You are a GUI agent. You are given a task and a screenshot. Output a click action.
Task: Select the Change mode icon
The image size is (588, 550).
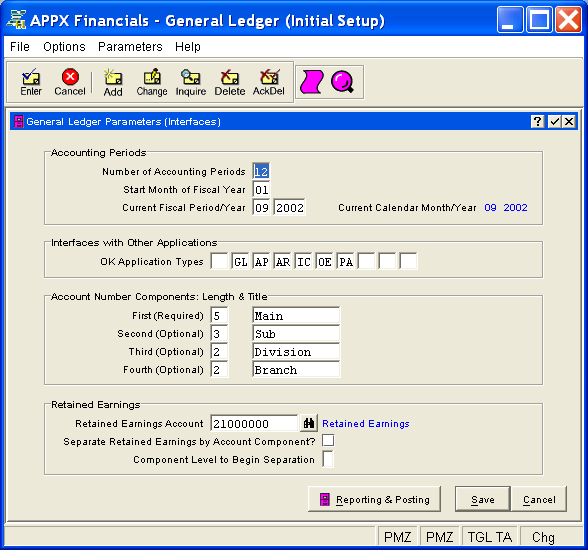152,82
